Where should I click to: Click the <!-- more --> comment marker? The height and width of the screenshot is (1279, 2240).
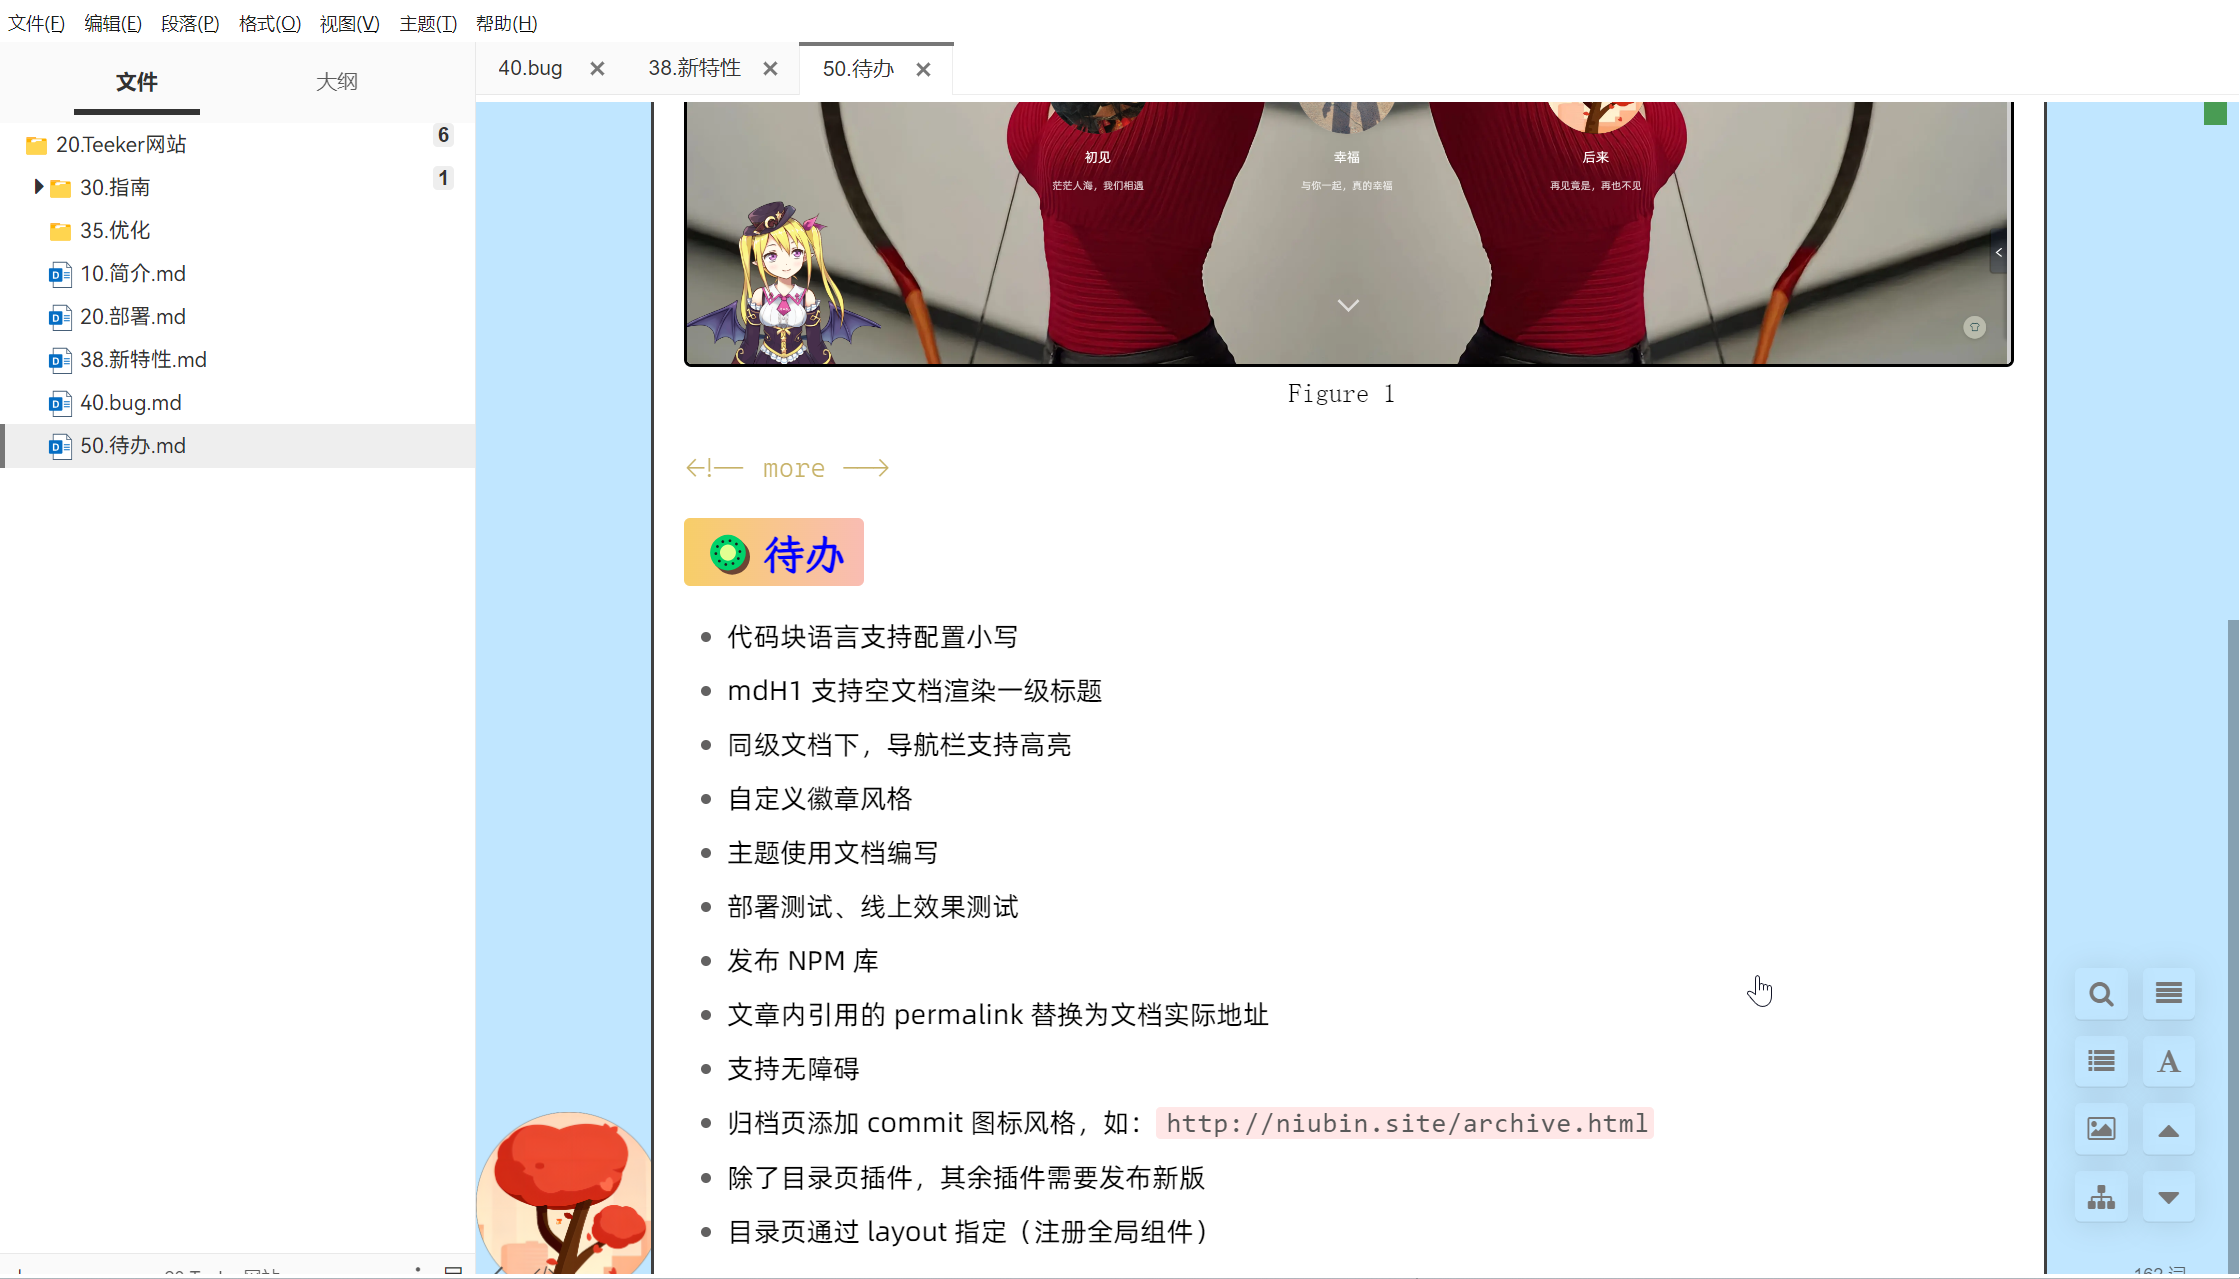click(788, 468)
